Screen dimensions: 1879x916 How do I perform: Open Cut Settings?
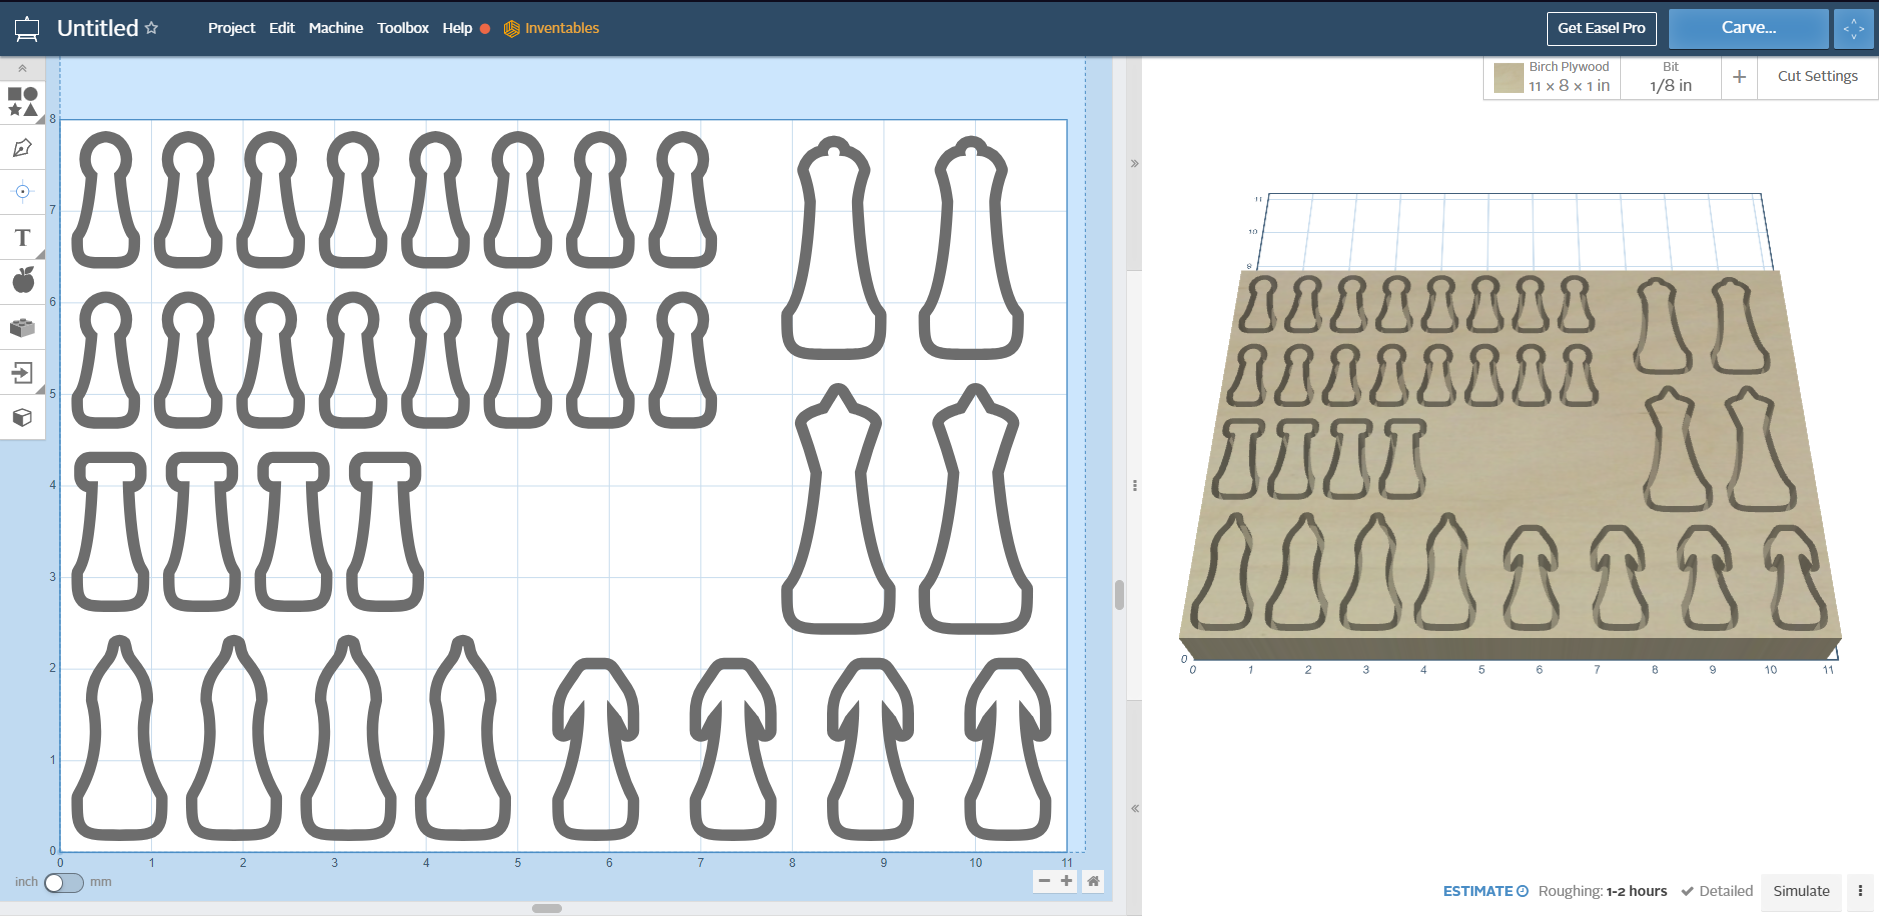tap(1817, 76)
